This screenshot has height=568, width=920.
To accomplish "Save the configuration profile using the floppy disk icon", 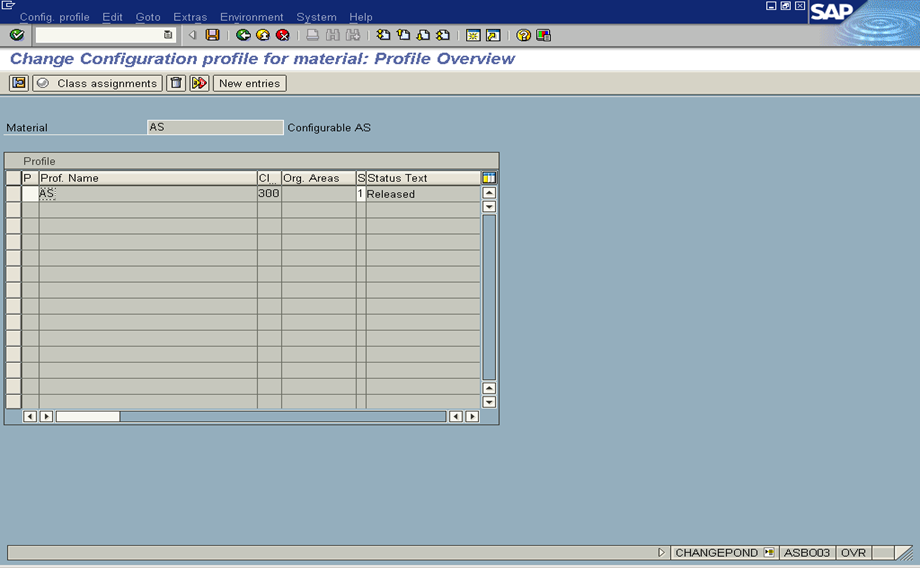I will point(212,35).
